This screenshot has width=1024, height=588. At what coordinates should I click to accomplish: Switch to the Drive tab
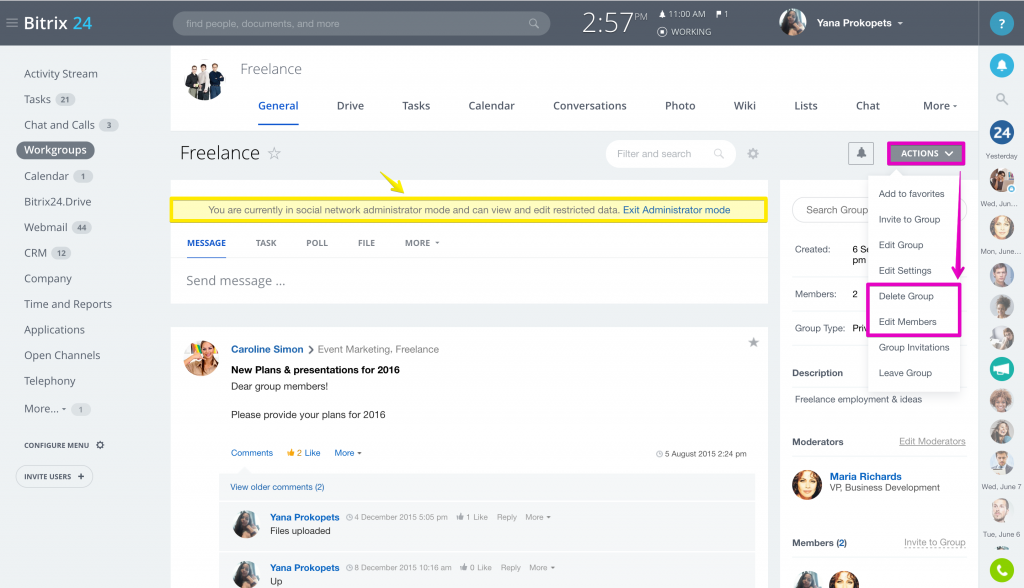click(x=350, y=106)
